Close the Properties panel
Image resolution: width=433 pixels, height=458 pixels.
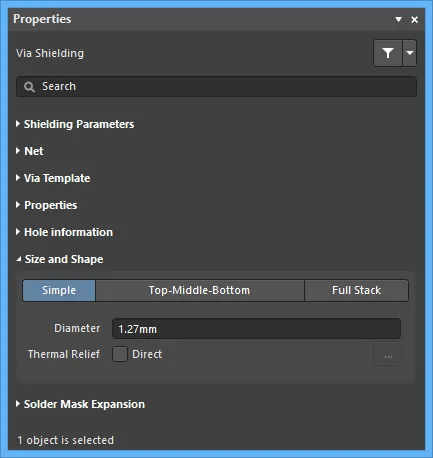tap(415, 20)
